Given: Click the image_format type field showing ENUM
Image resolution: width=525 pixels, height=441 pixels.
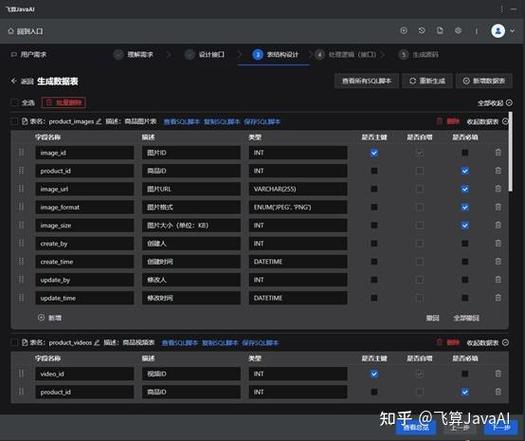Looking at the screenshot, I should tap(298, 207).
